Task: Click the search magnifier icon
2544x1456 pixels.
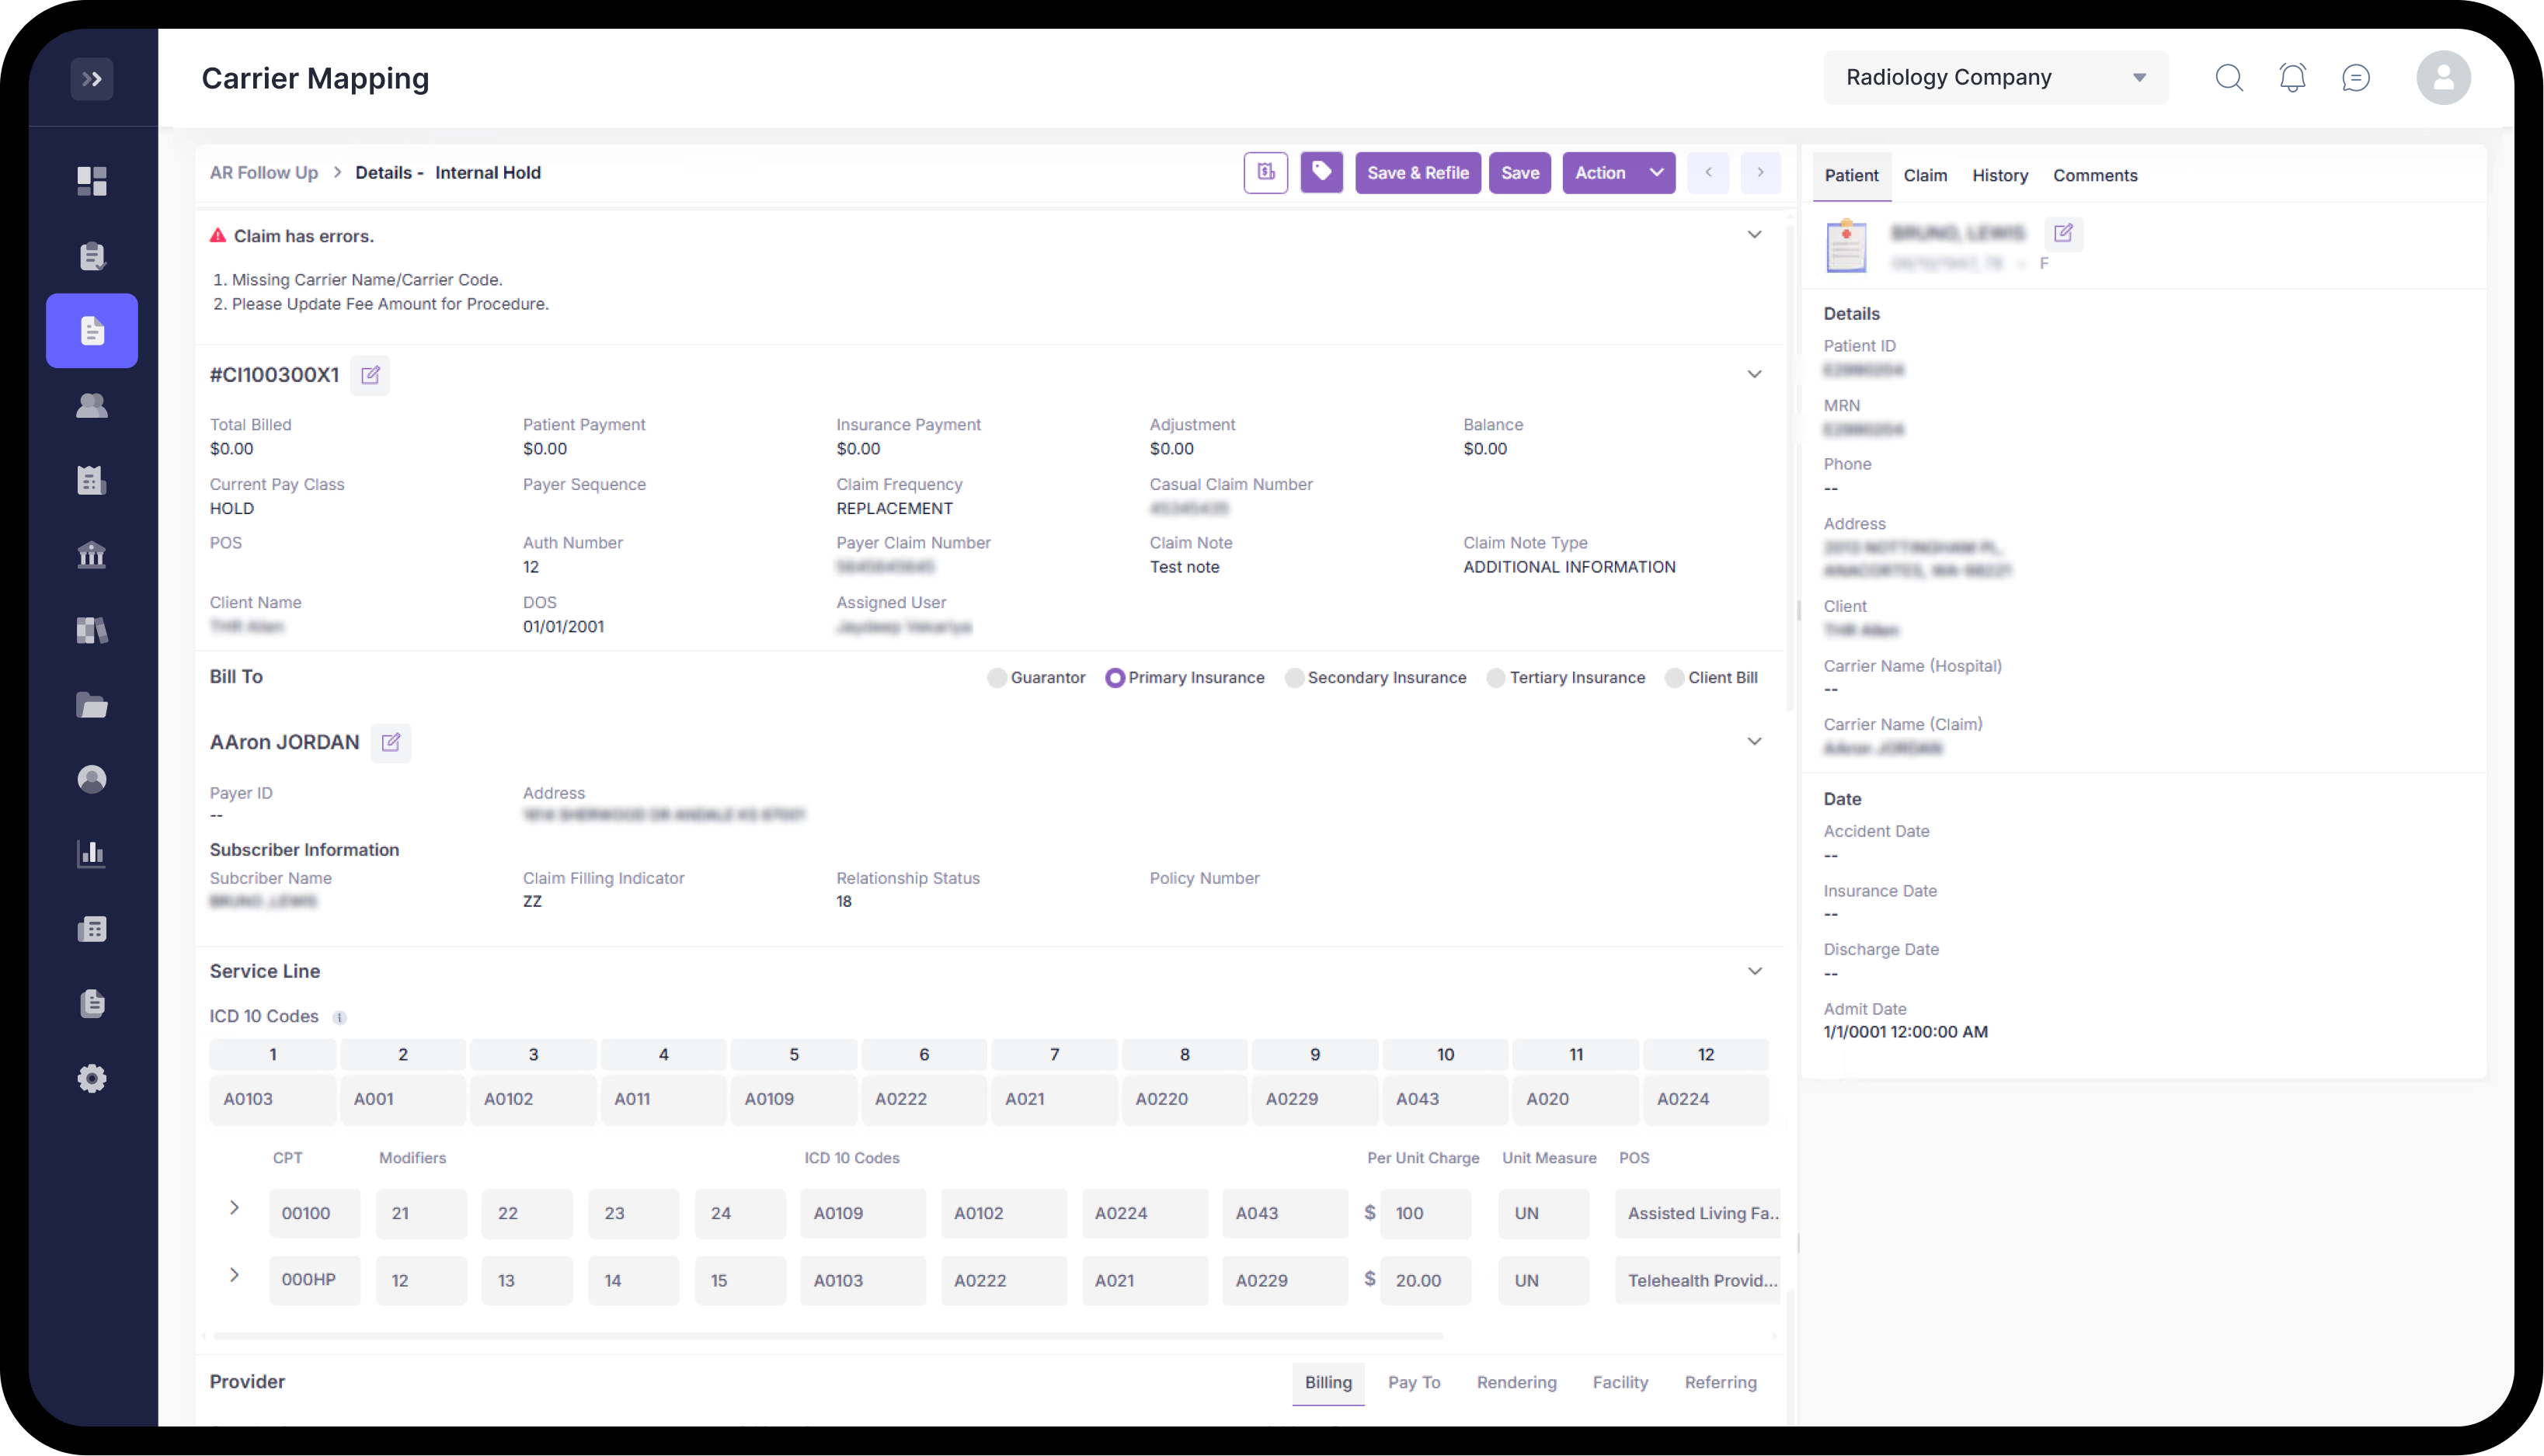Action: 2229,78
